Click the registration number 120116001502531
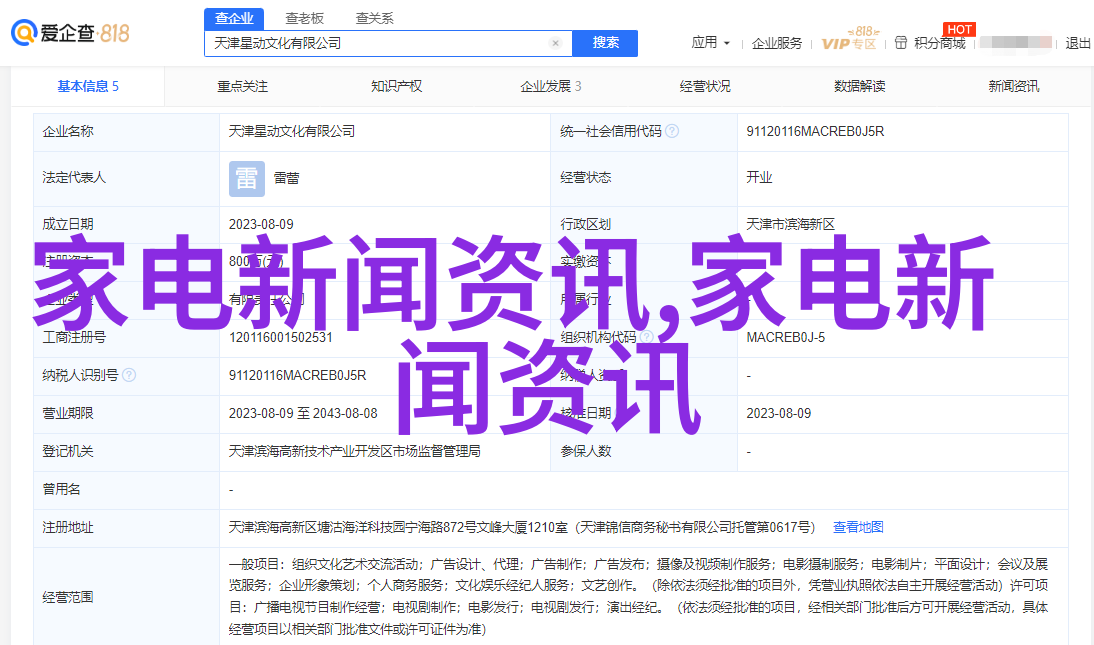 (x=280, y=337)
